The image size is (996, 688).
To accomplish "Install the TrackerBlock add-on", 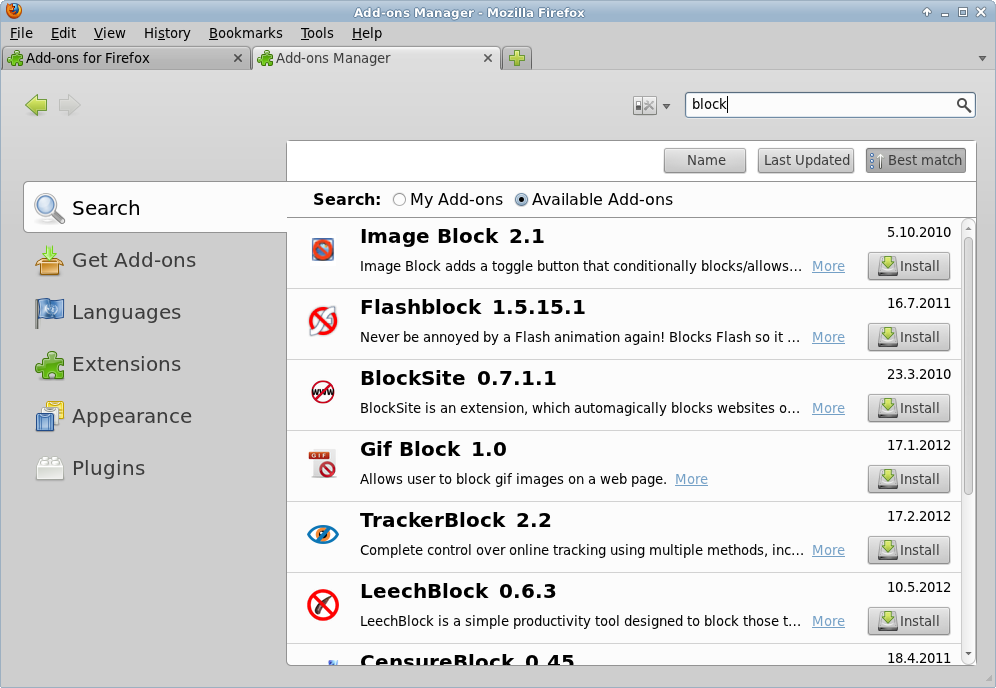I will [908, 550].
